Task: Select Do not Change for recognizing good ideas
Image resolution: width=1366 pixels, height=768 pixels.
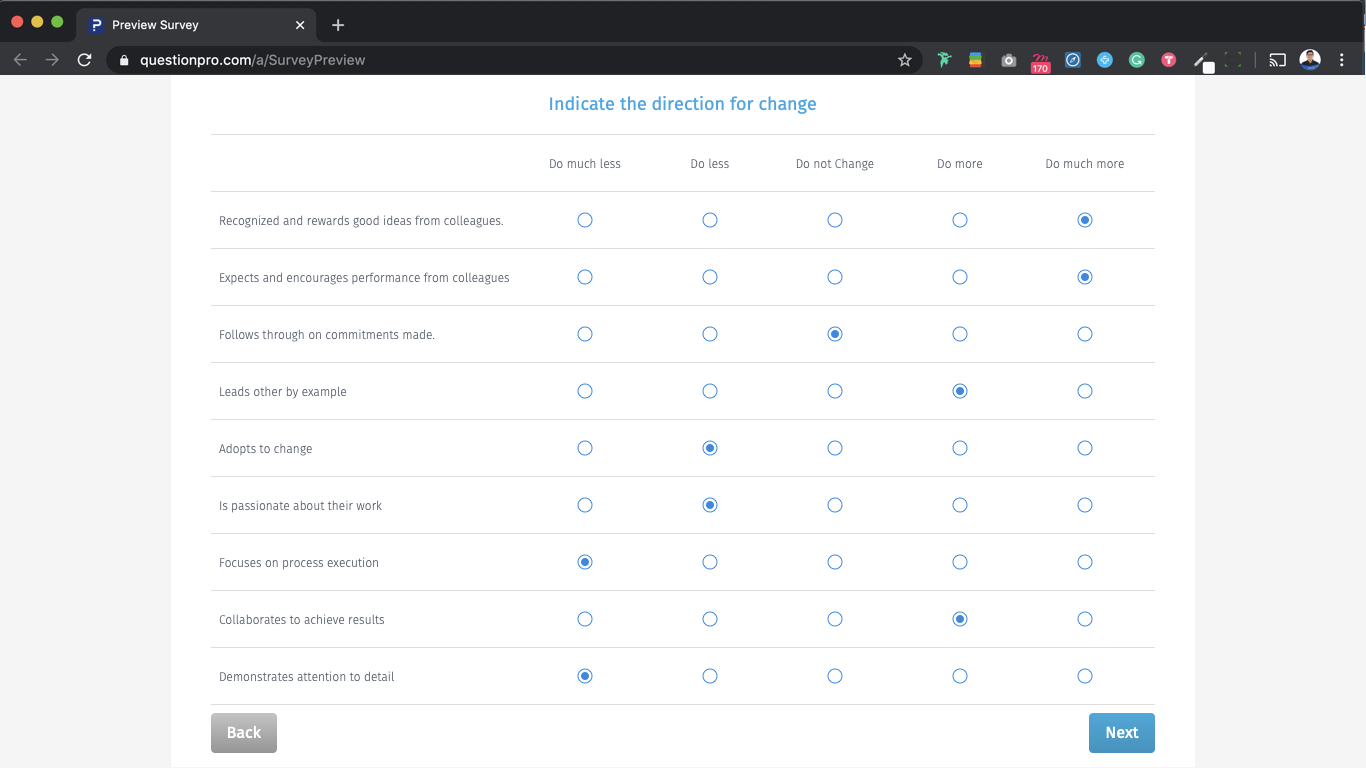Action: tap(835, 220)
